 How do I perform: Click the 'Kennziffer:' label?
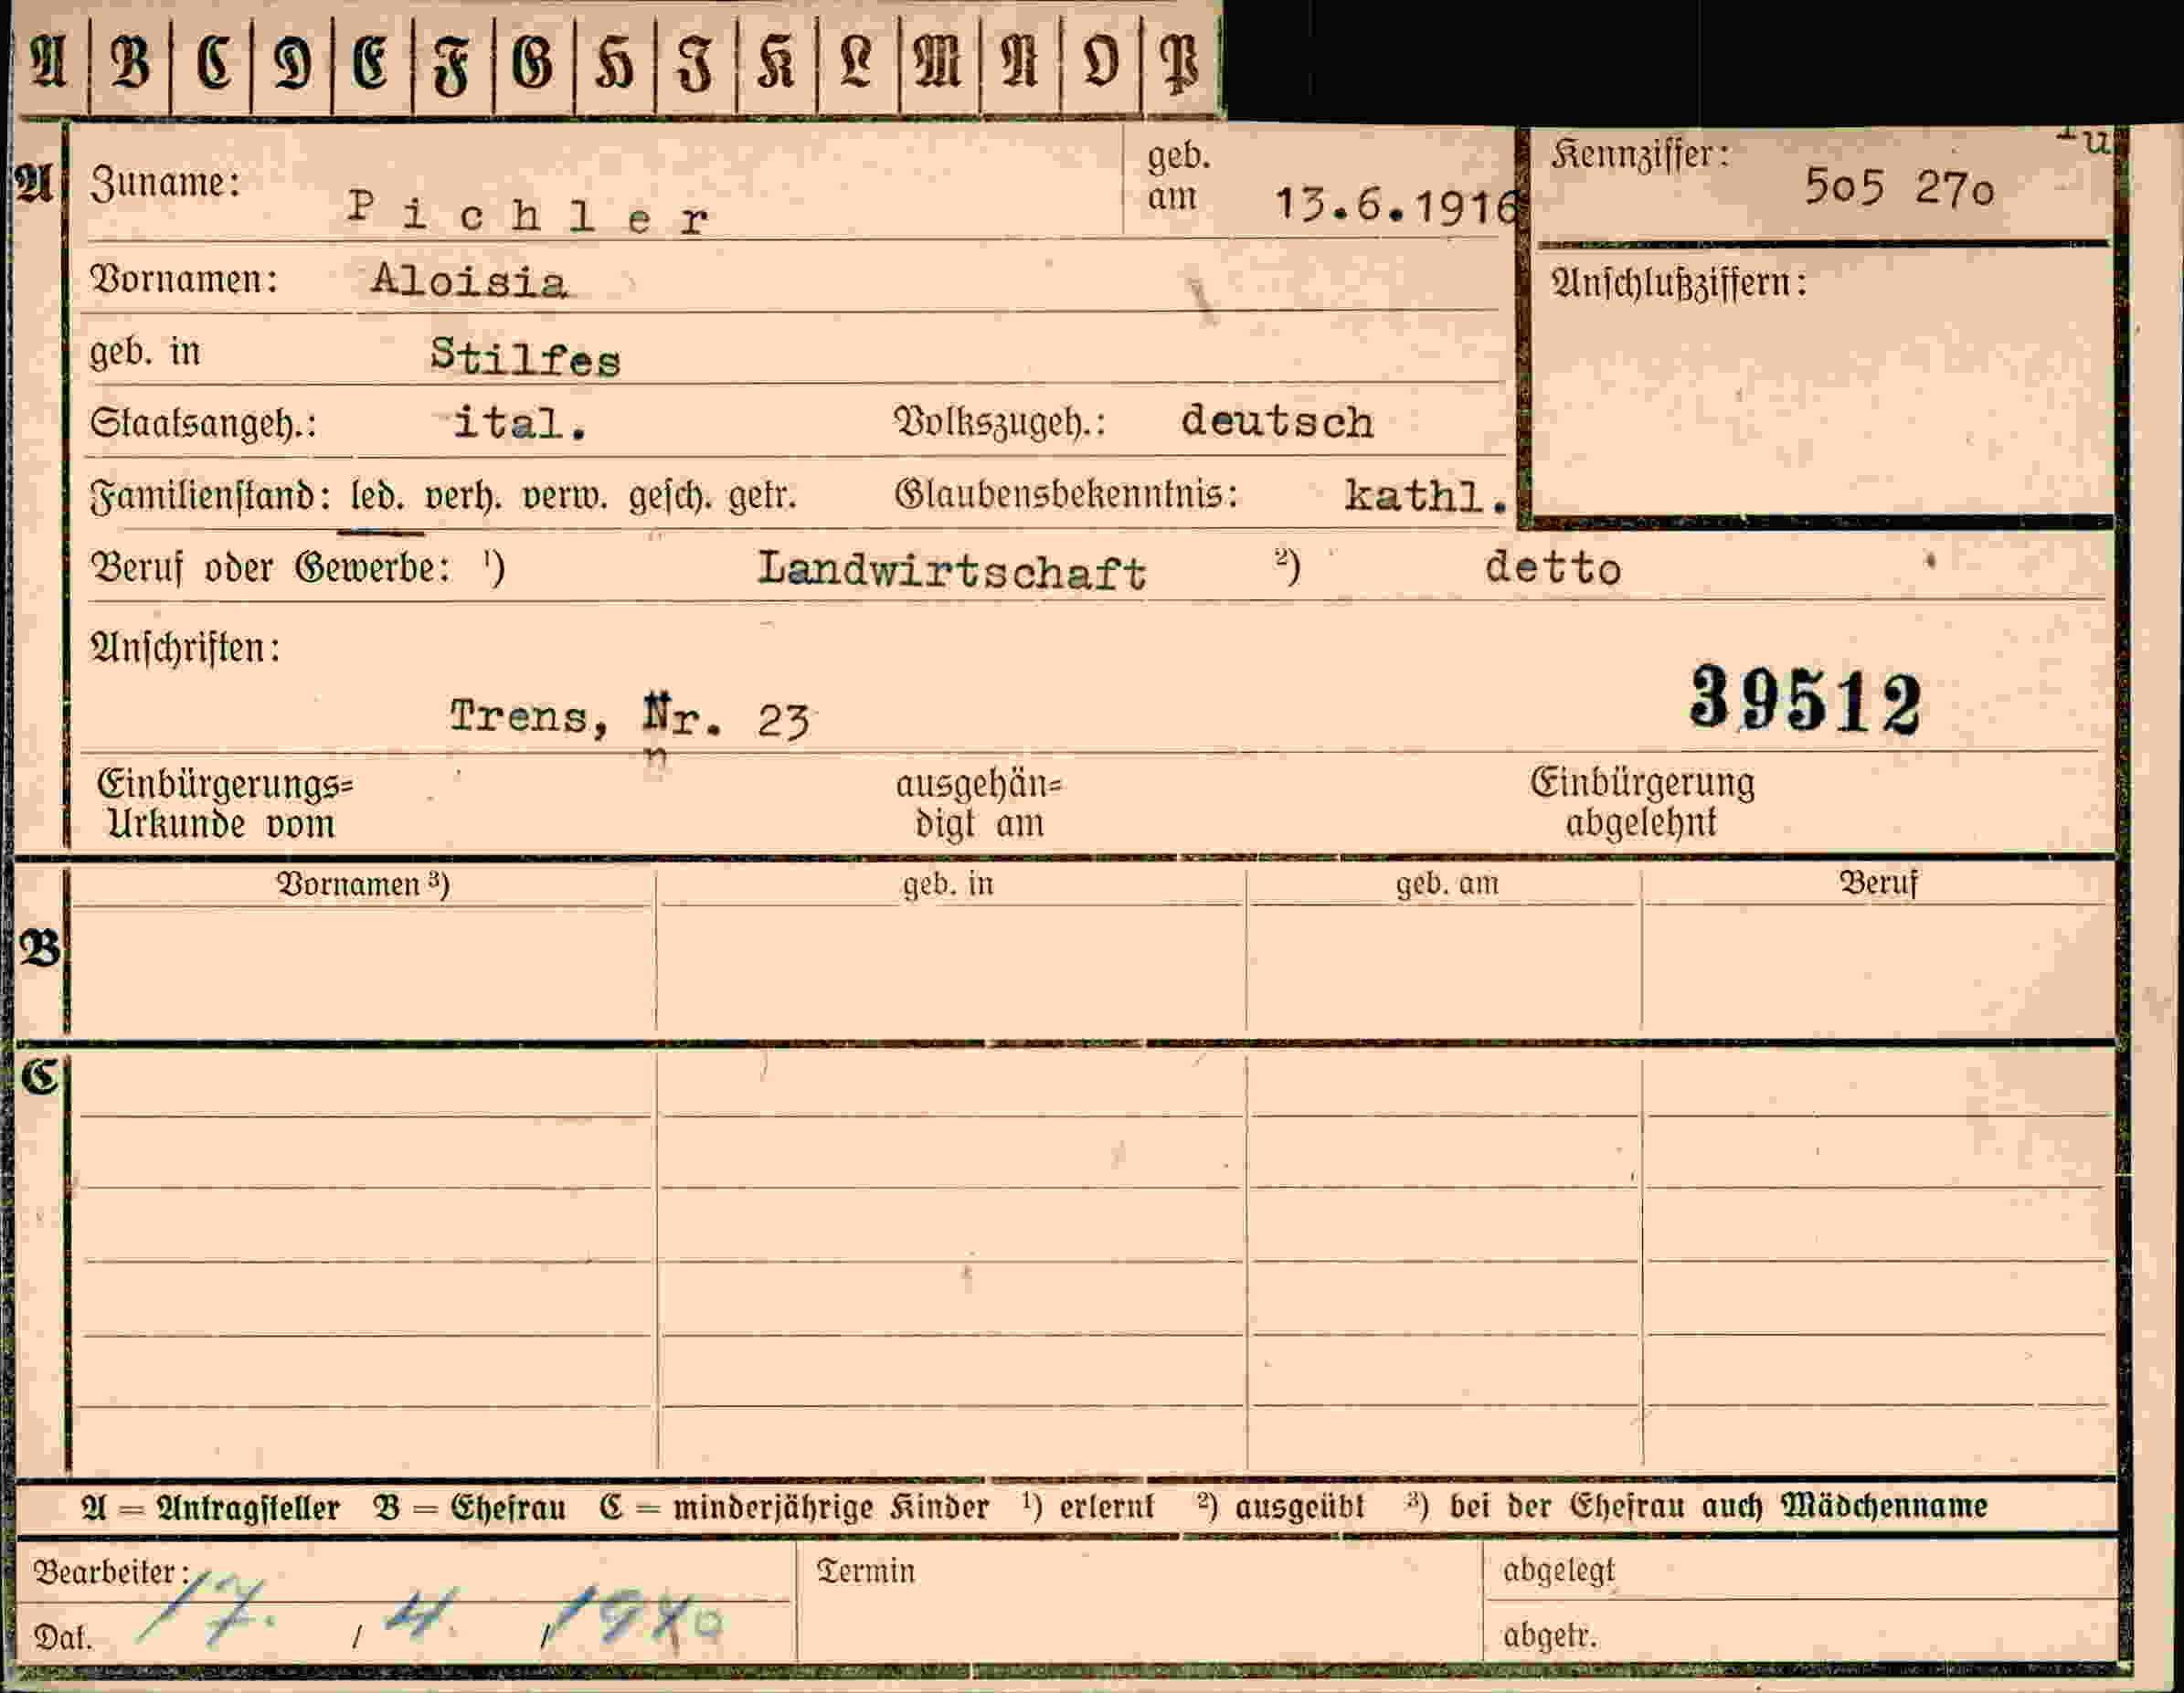pos(1640,154)
